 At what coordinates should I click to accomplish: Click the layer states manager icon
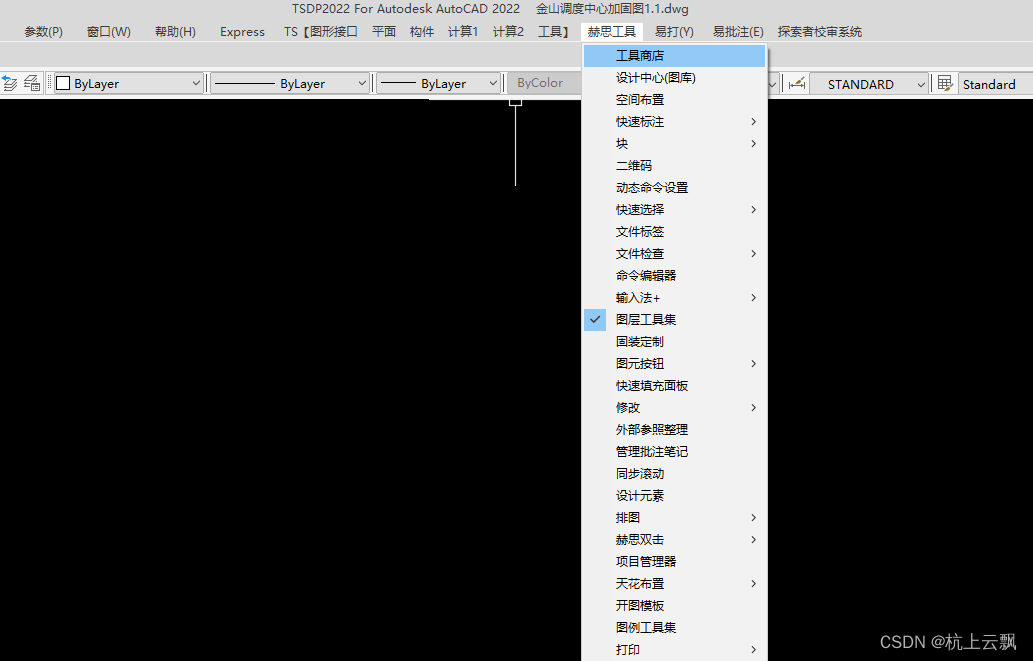[32, 84]
